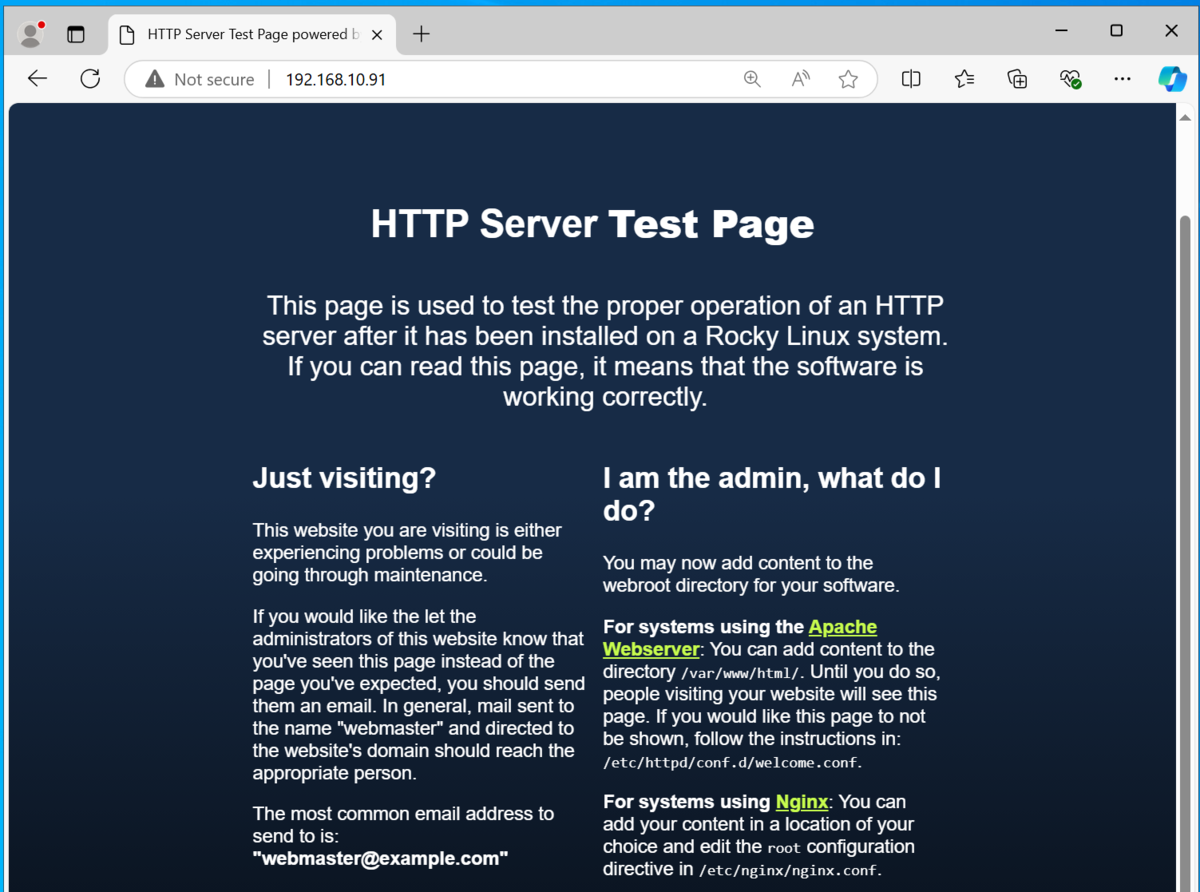Open Split screen icon
This screenshot has height=892, width=1200.
pos(911,79)
